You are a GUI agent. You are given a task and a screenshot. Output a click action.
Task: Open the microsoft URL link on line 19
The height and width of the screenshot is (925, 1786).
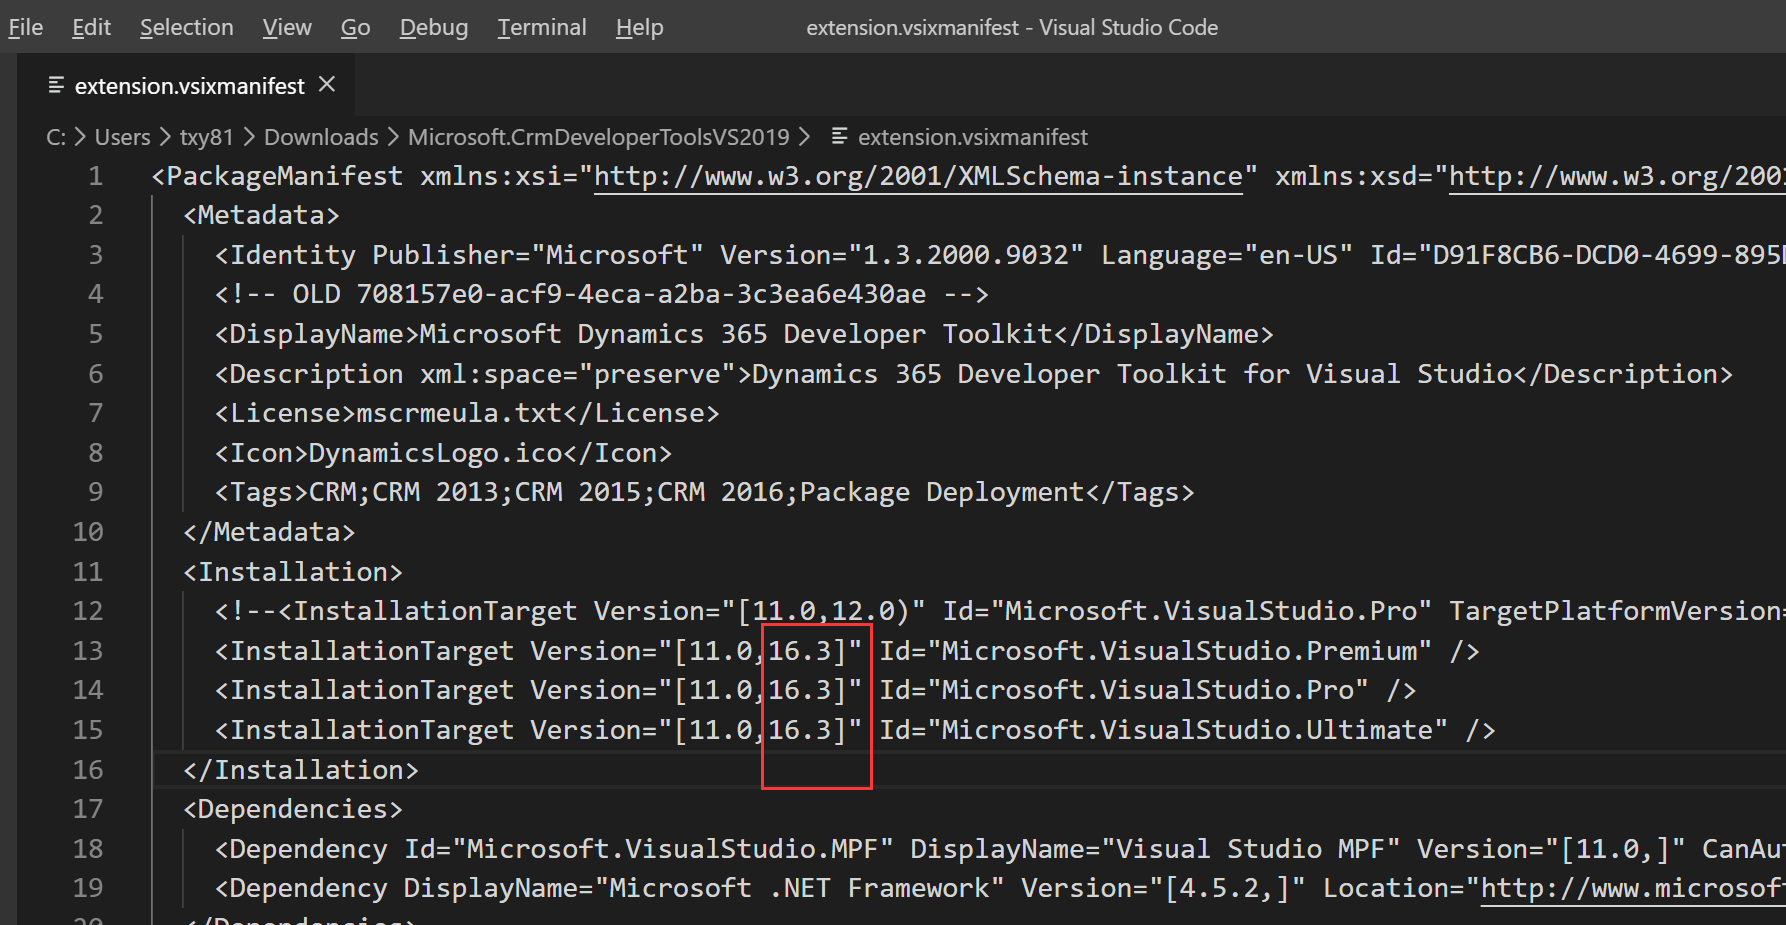tap(1632, 888)
